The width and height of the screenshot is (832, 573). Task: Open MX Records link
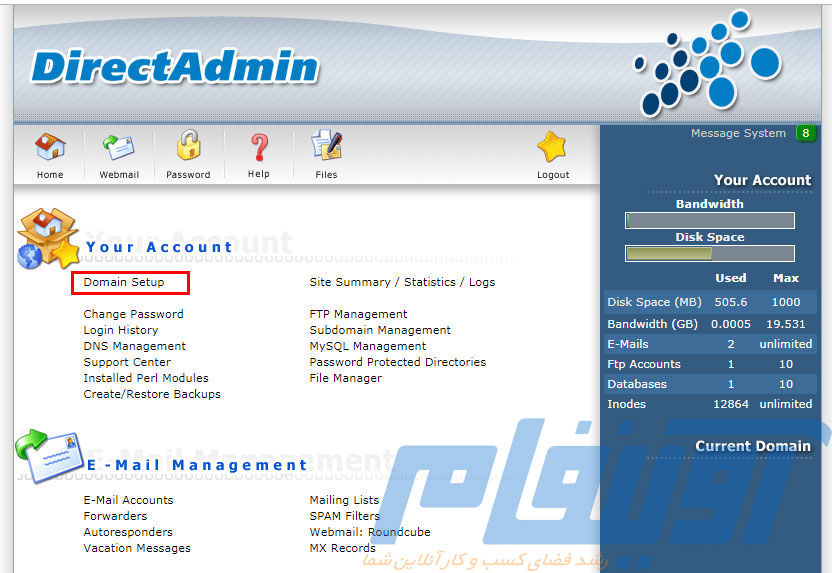(342, 548)
